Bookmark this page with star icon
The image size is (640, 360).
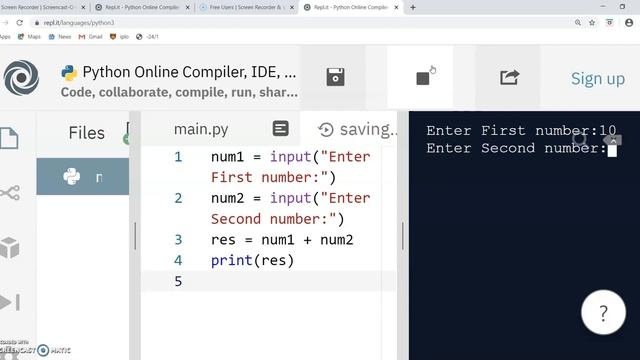pyautogui.click(x=592, y=23)
